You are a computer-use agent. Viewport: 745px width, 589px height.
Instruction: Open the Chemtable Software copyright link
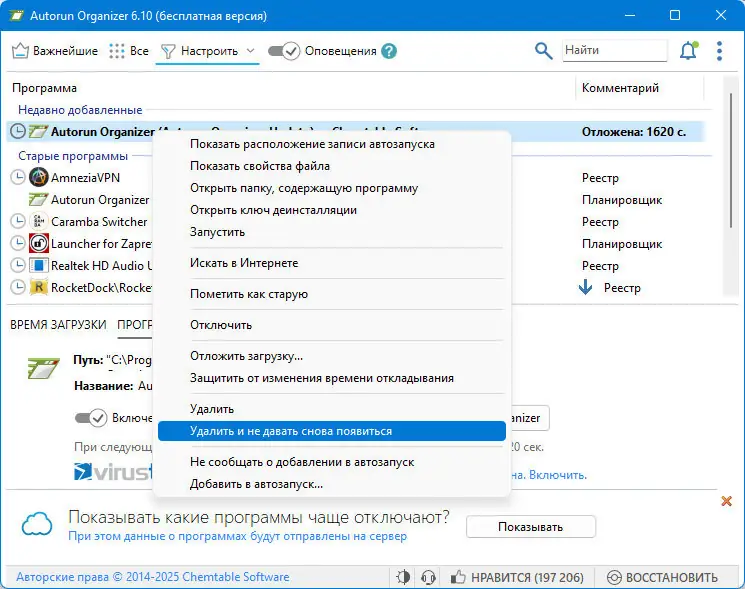153,577
